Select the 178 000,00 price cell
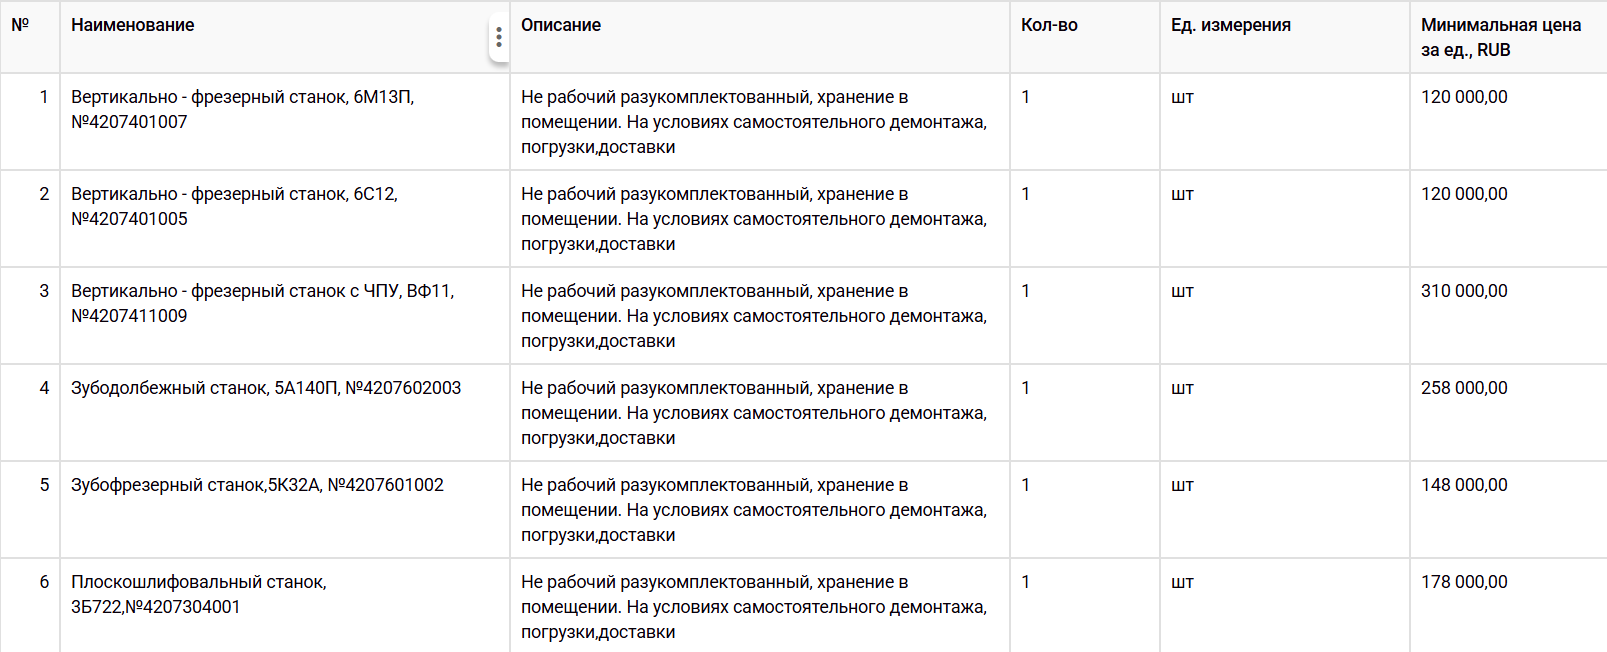The height and width of the screenshot is (652, 1607). (1464, 582)
